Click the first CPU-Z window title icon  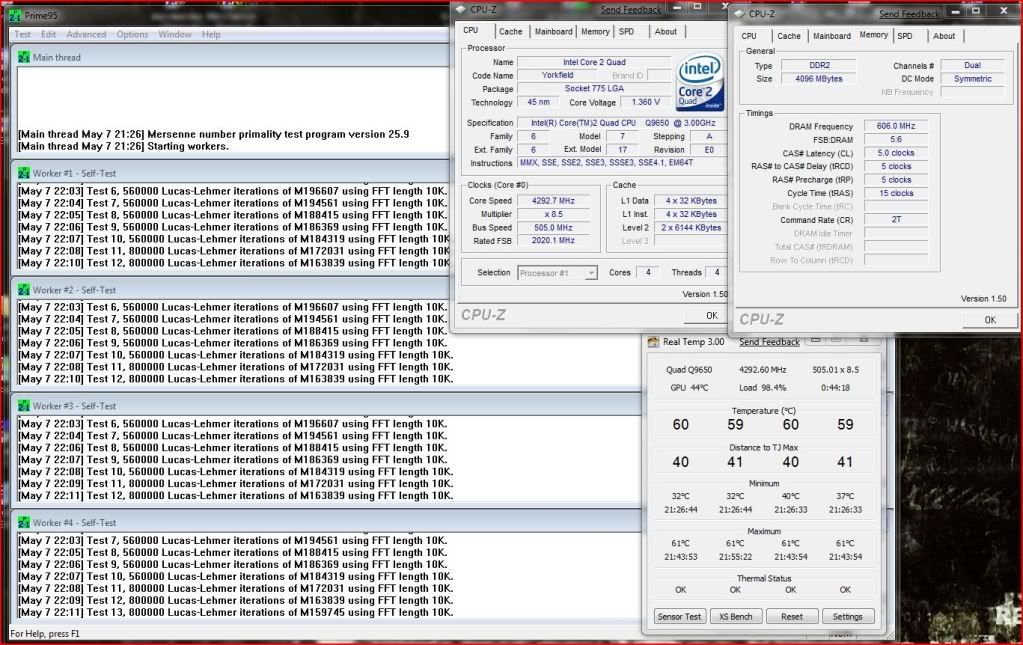point(461,9)
